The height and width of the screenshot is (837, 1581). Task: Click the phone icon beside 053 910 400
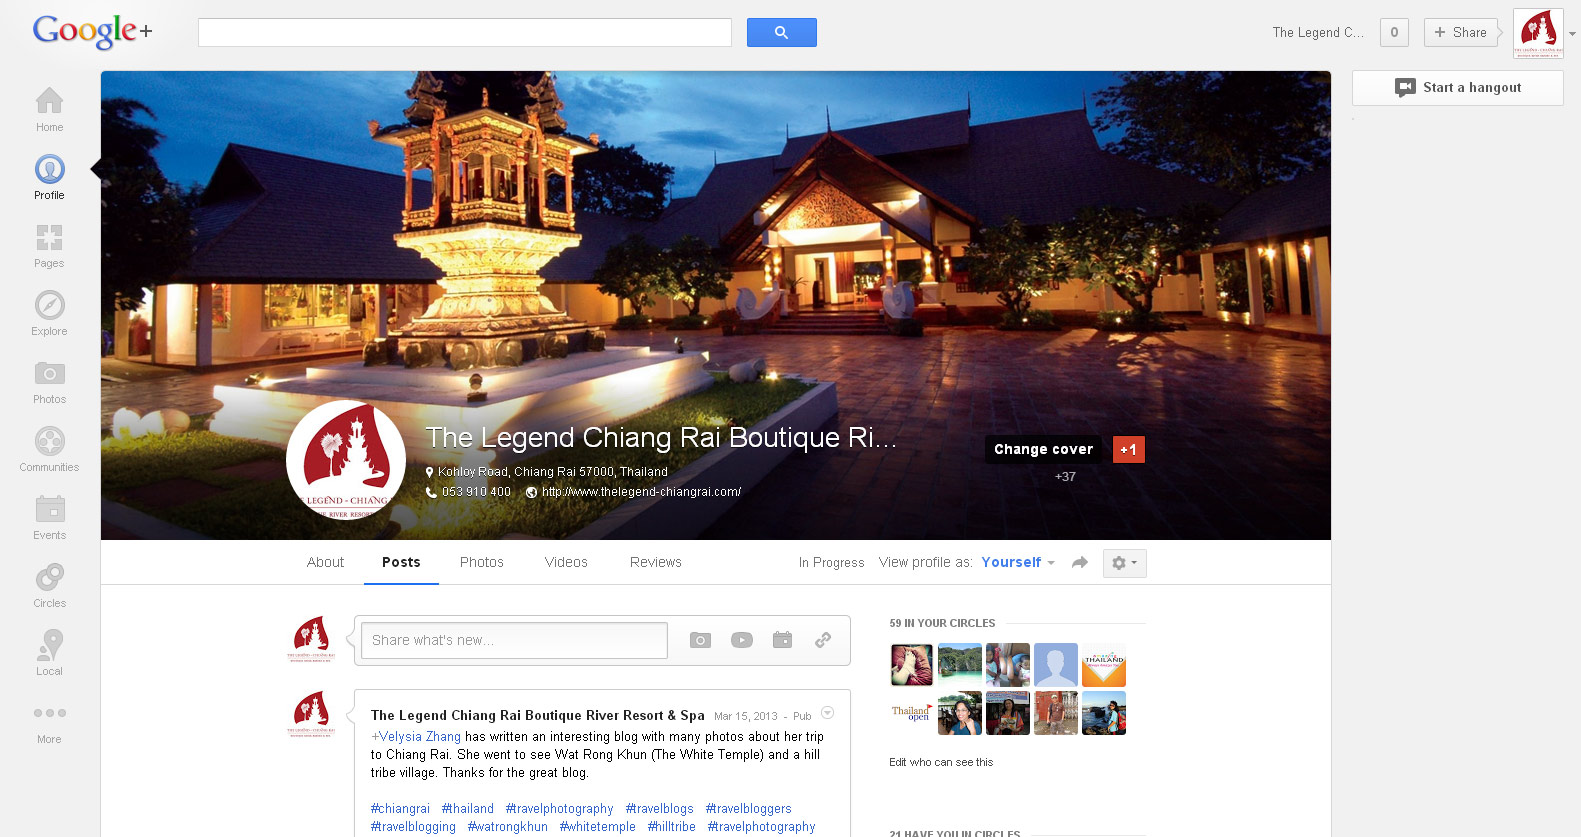tap(431, 492)
